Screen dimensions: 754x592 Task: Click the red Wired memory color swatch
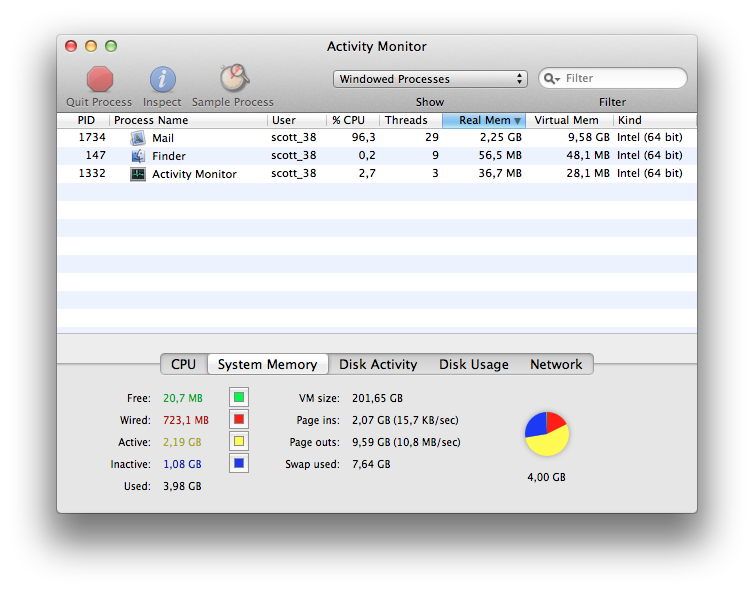pos(239,419)
